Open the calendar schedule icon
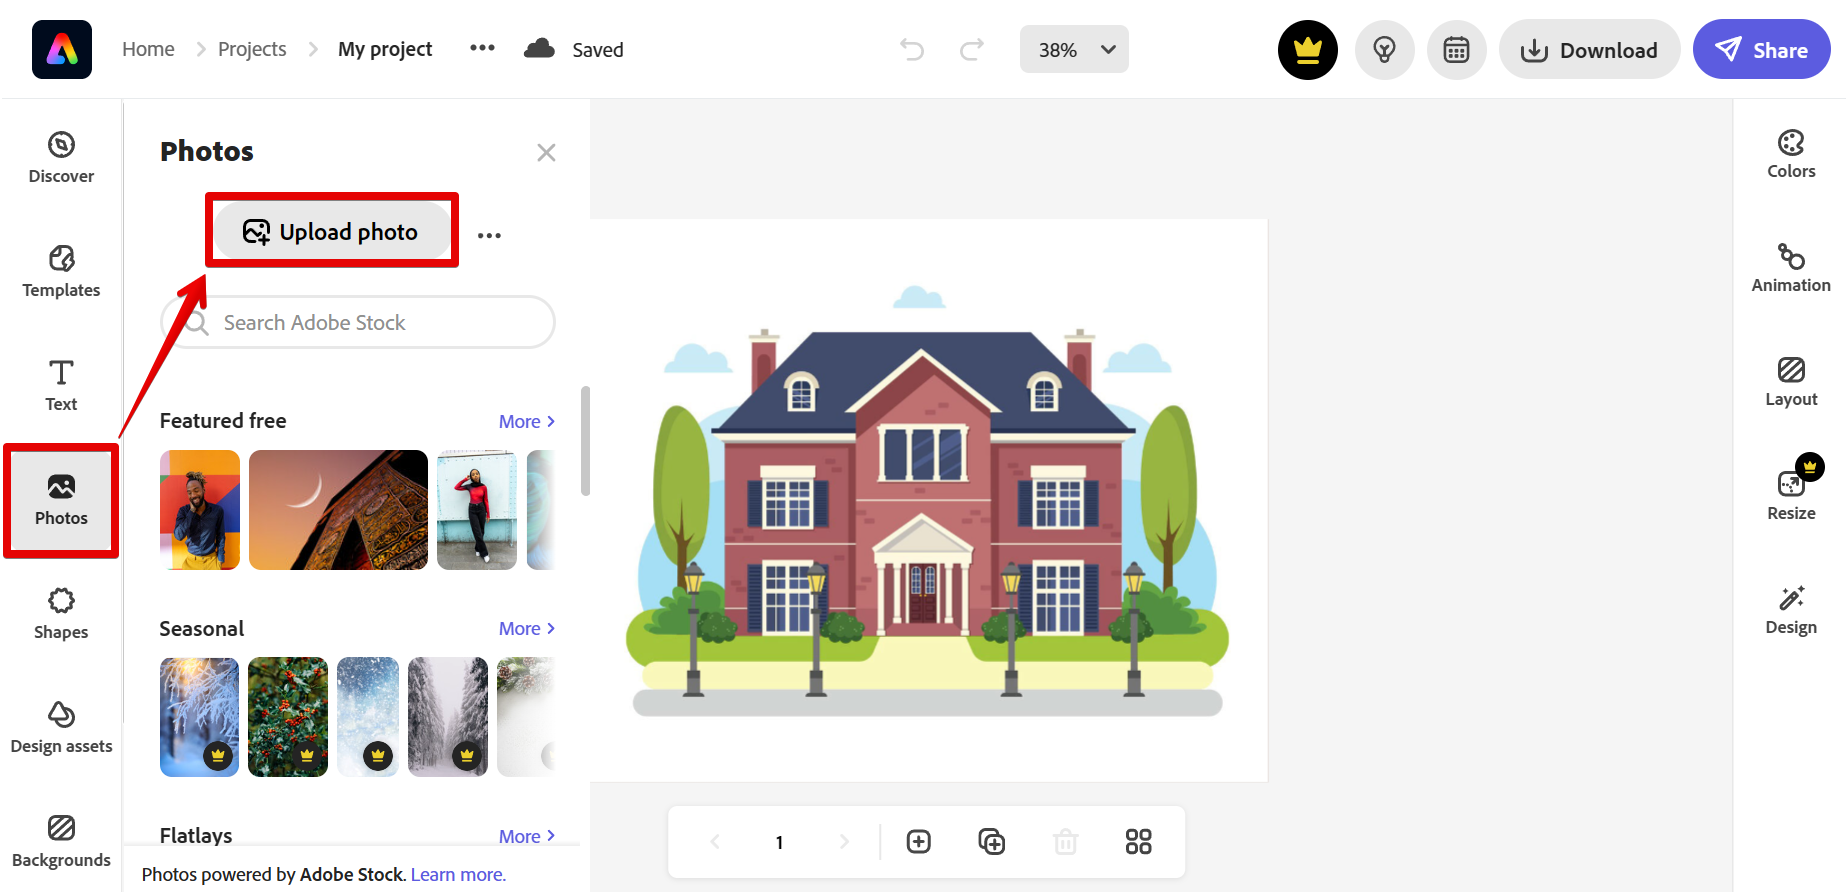 coord(1457,50)
